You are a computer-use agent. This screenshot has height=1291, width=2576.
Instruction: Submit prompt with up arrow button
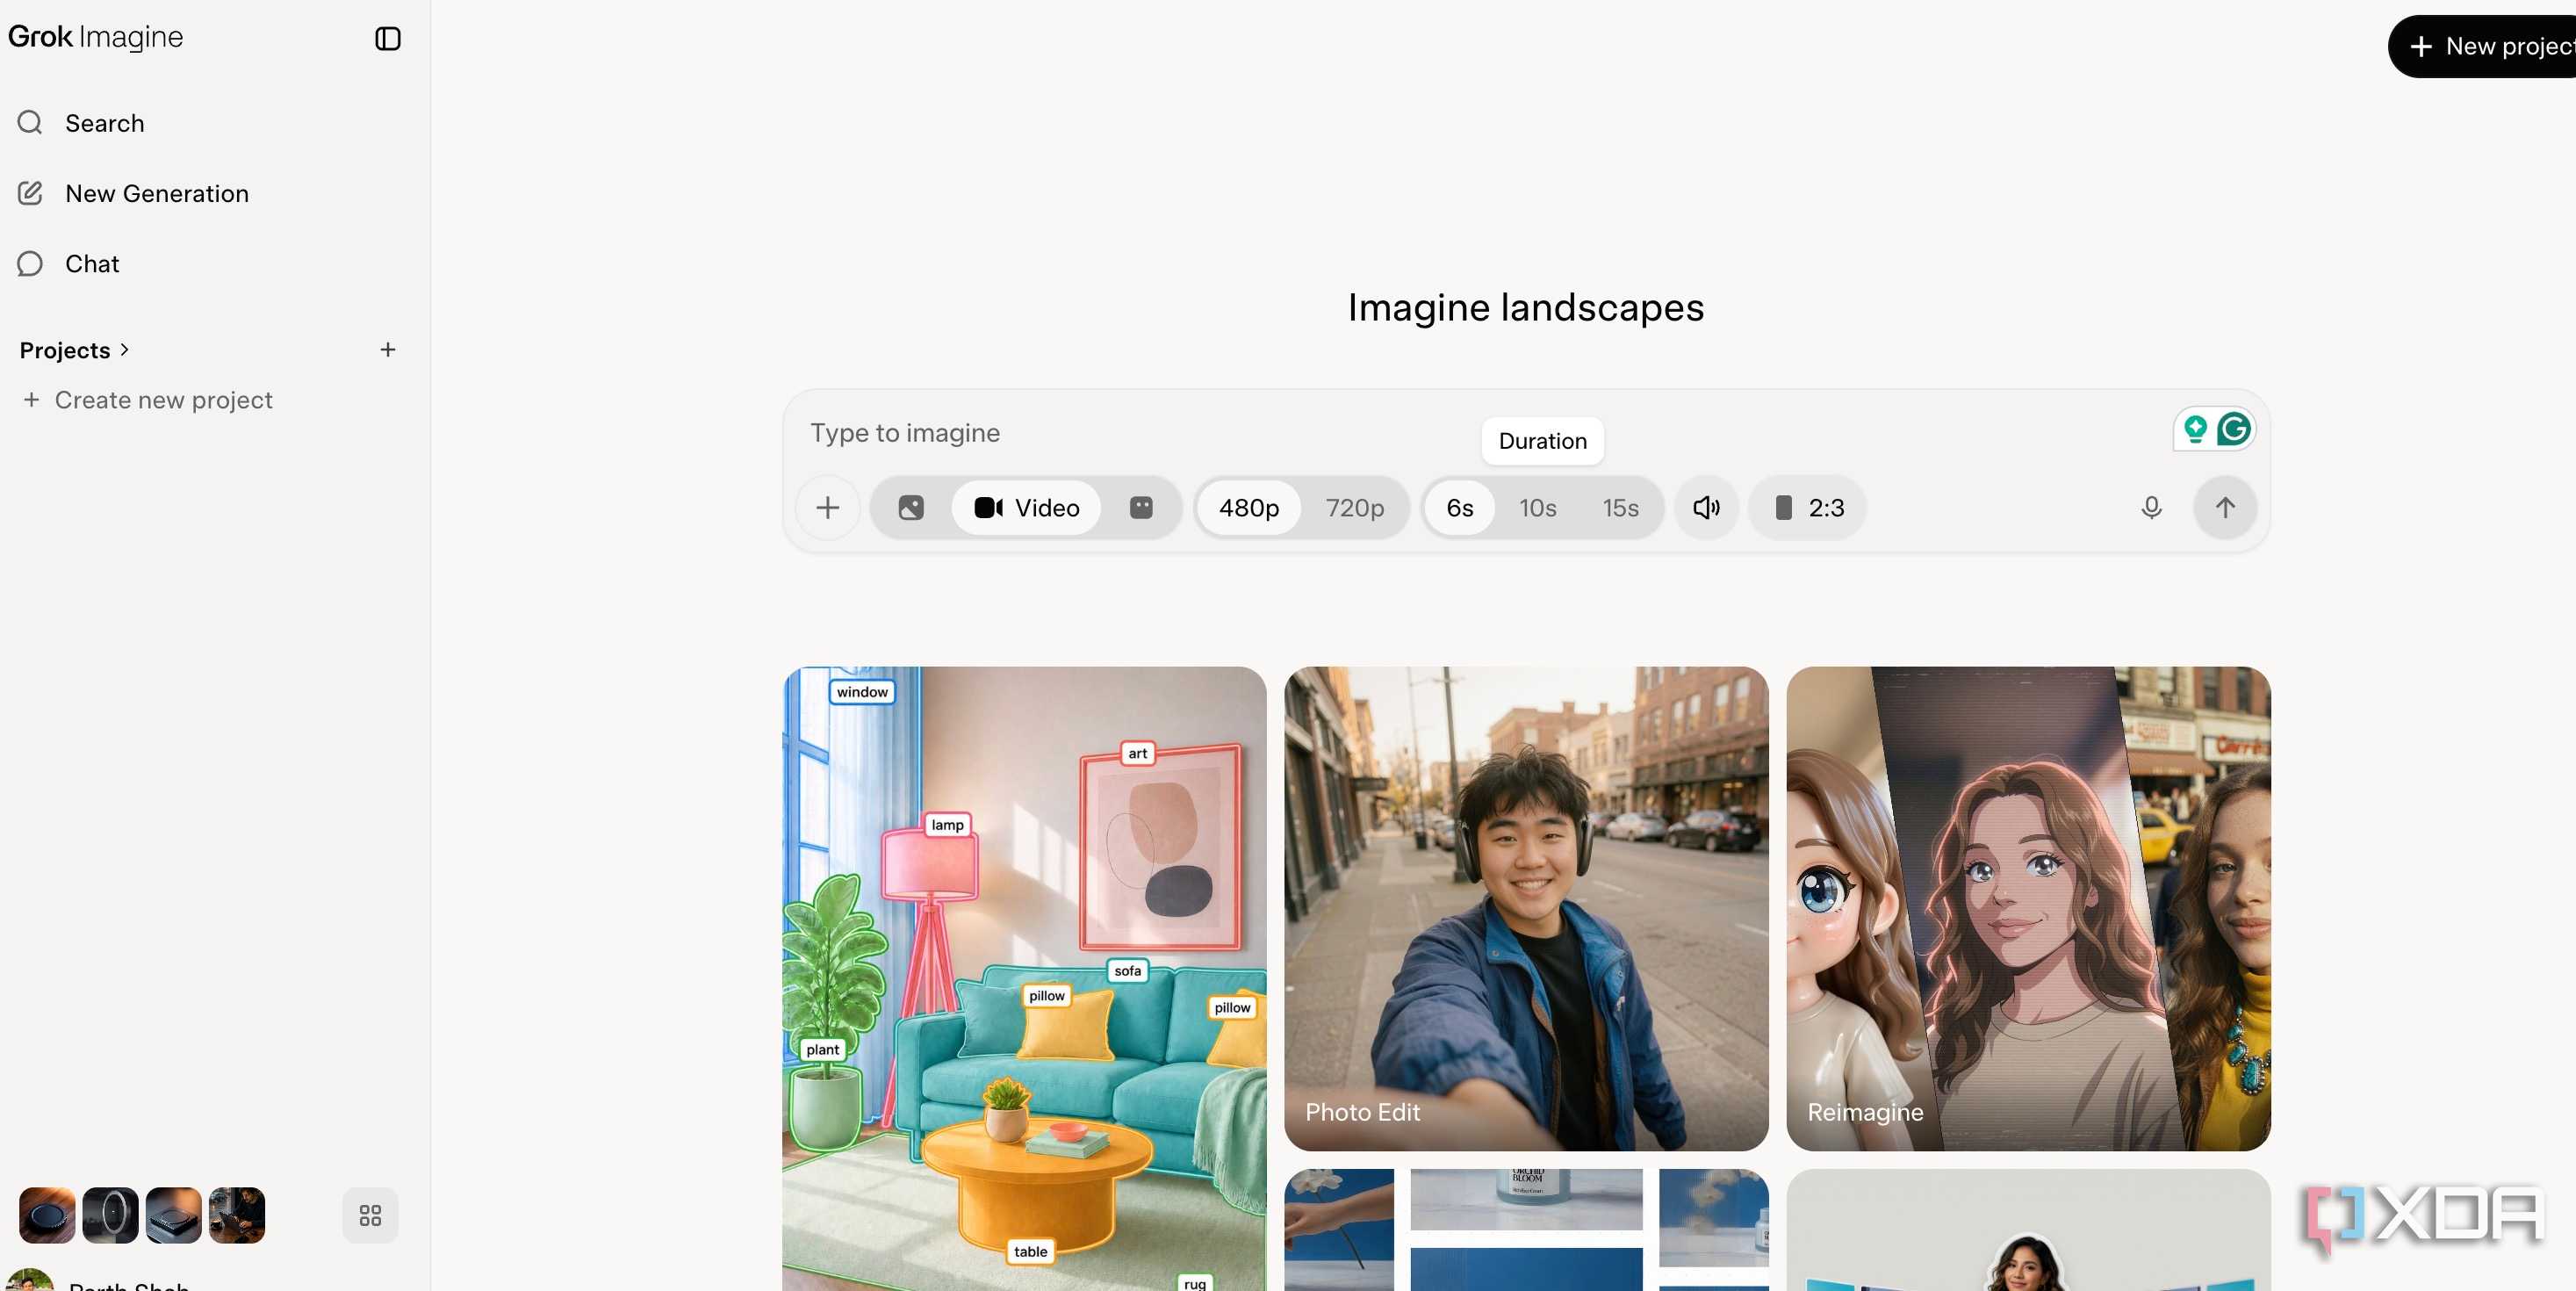2225,508
